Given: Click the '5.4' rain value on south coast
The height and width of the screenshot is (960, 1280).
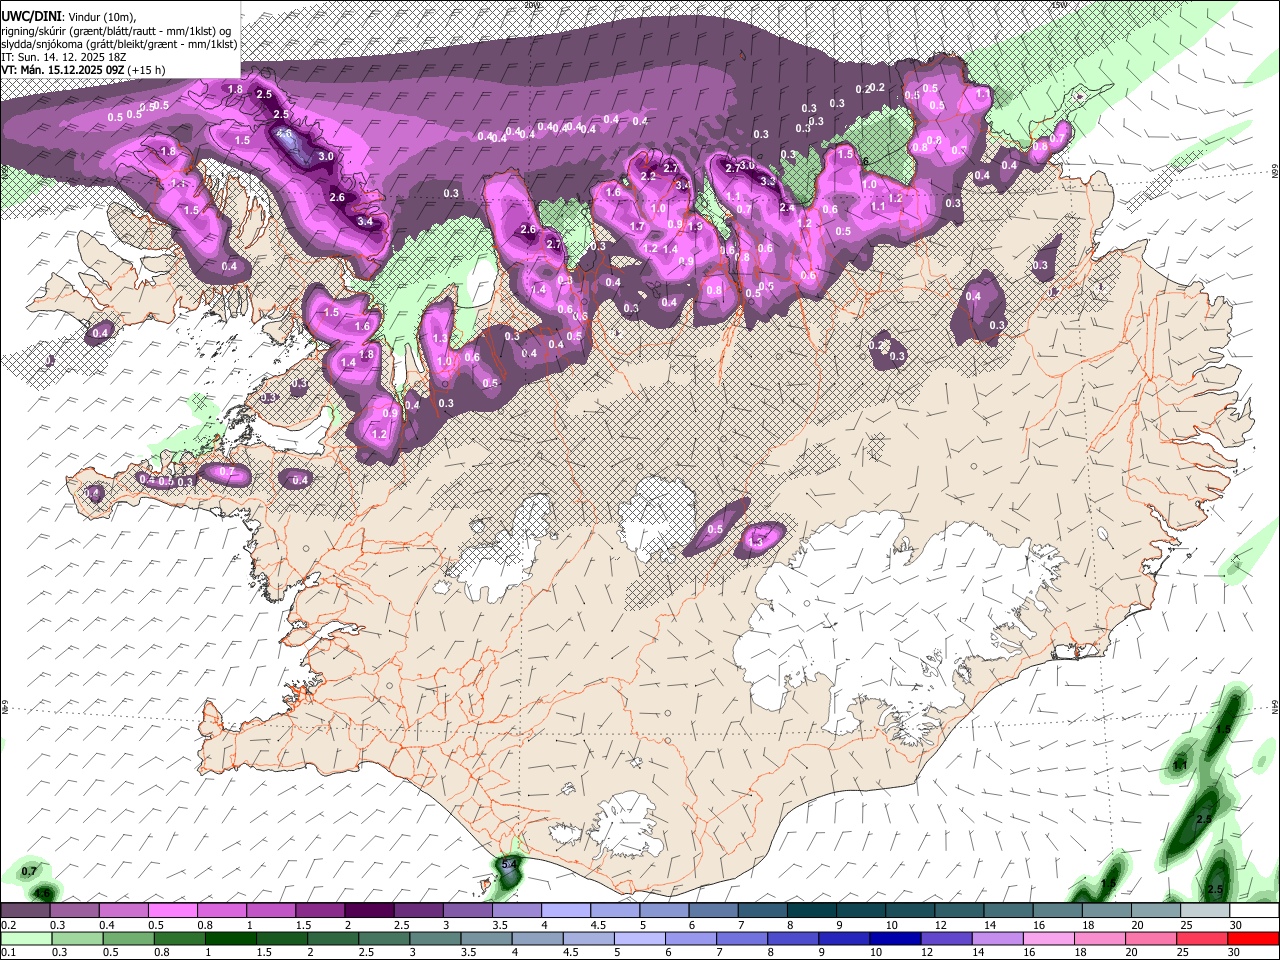Looking at the screenshot, I should [508, 864].
